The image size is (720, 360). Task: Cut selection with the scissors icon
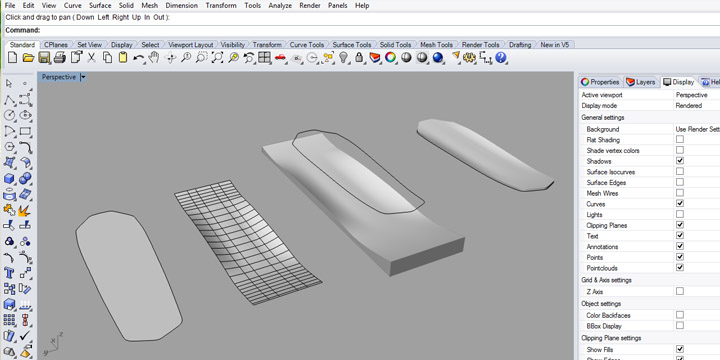pos(91,57)
